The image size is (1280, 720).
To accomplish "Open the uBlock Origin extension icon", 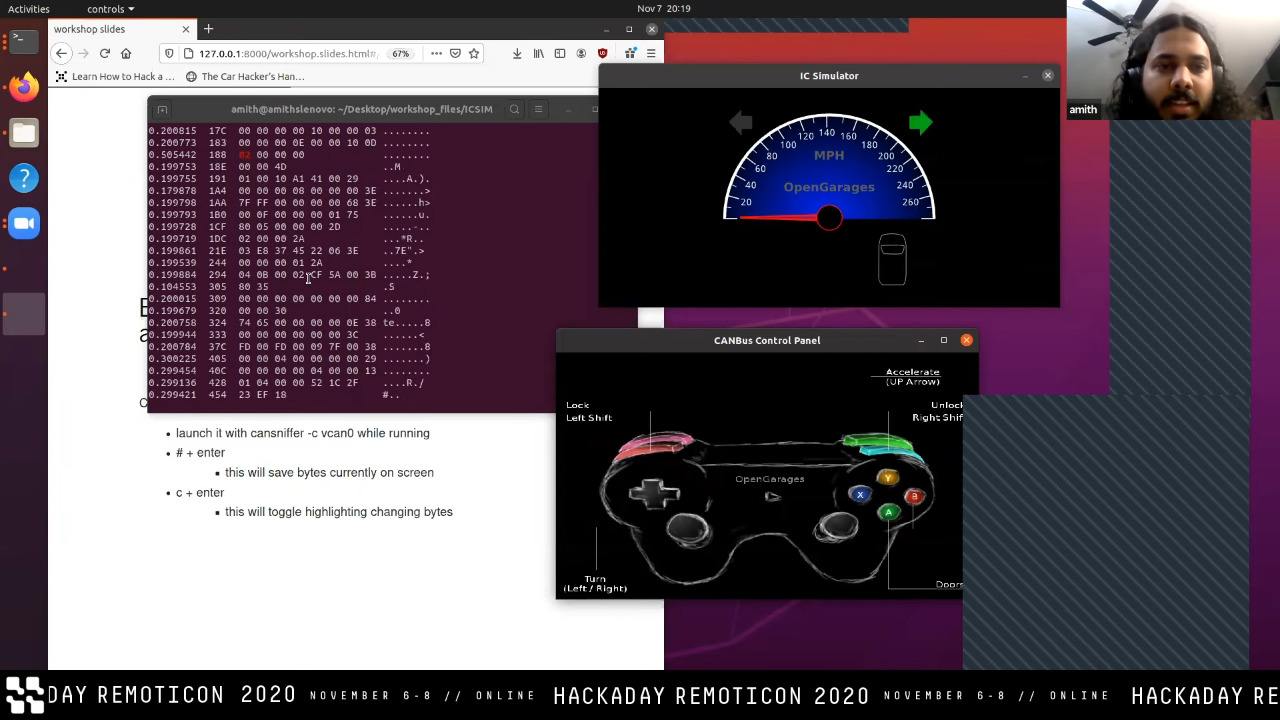I will pyautogui.click(x=602, y=53).
